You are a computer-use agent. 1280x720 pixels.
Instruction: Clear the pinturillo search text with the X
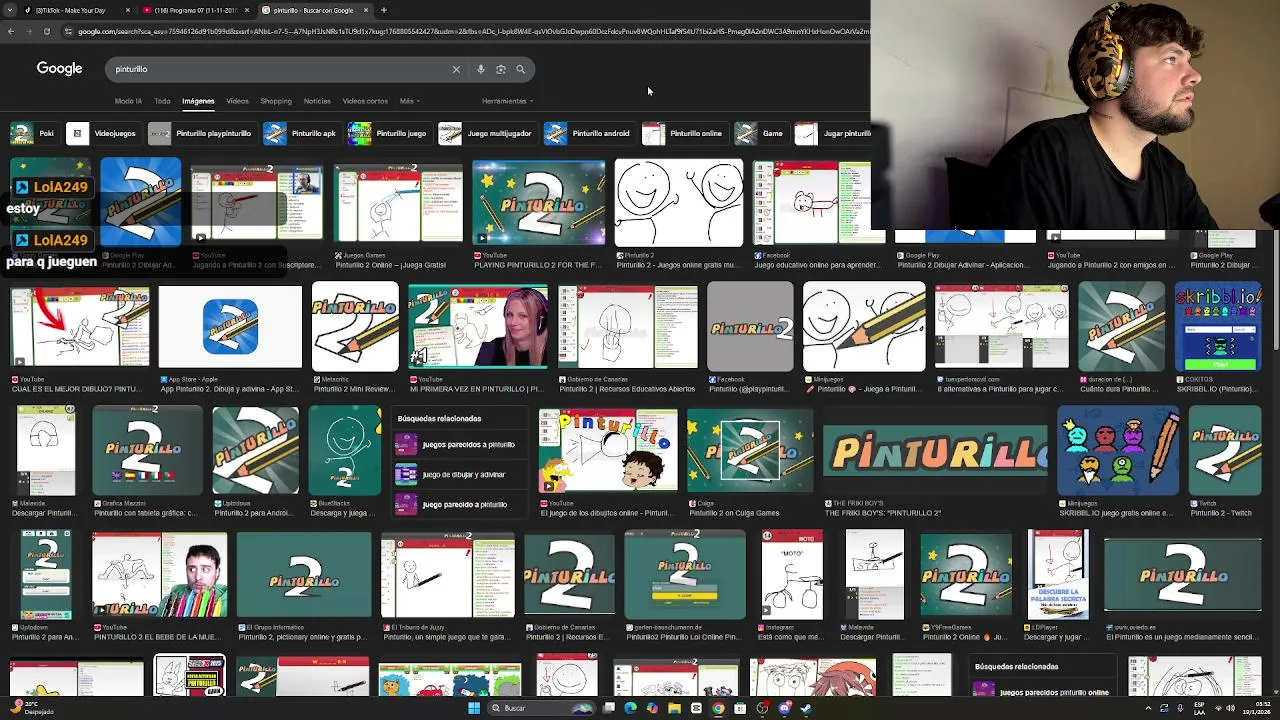pyautogui.click(x=456, y=69)
